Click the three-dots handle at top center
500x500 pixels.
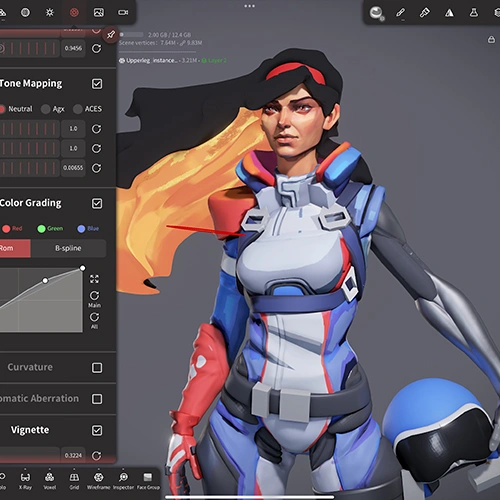pyautogui.click(x=250, y=6)
